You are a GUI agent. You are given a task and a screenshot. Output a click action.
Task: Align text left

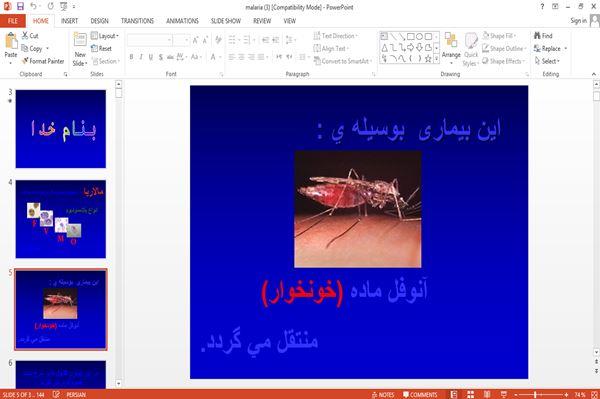[x=232, y=57]
